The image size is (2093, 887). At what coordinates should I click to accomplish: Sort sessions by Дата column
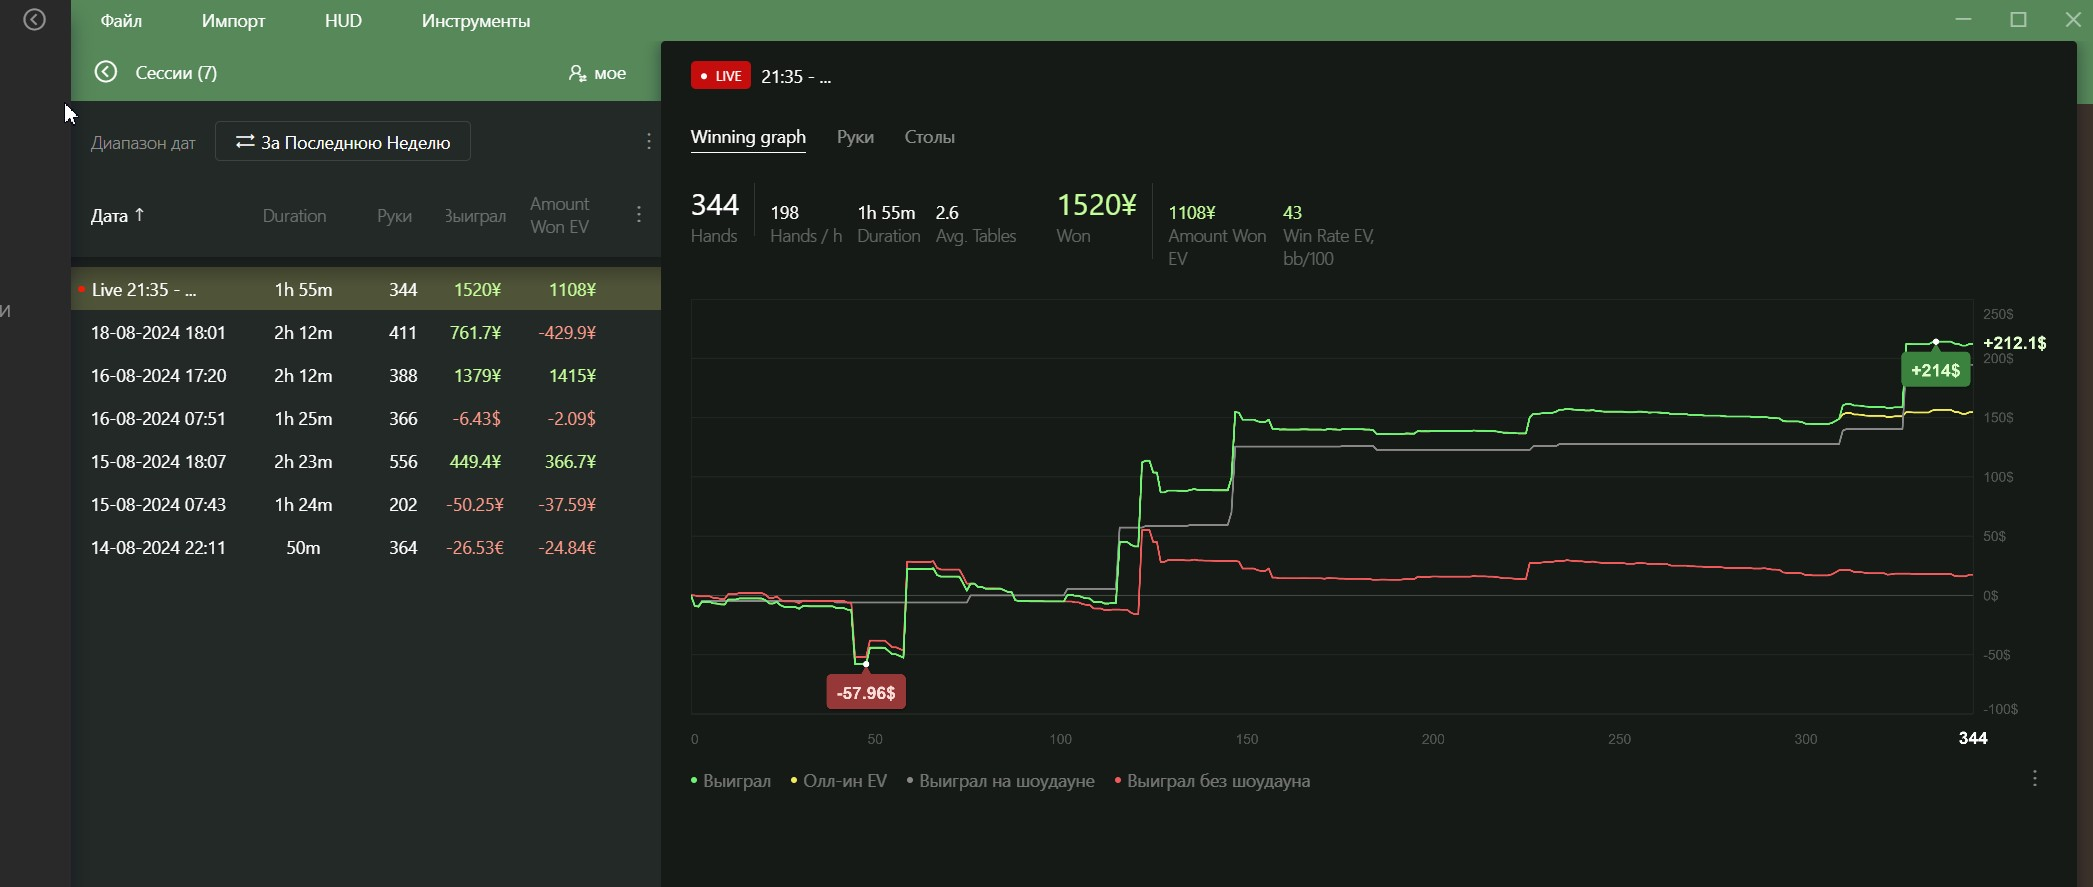[117, 215]
